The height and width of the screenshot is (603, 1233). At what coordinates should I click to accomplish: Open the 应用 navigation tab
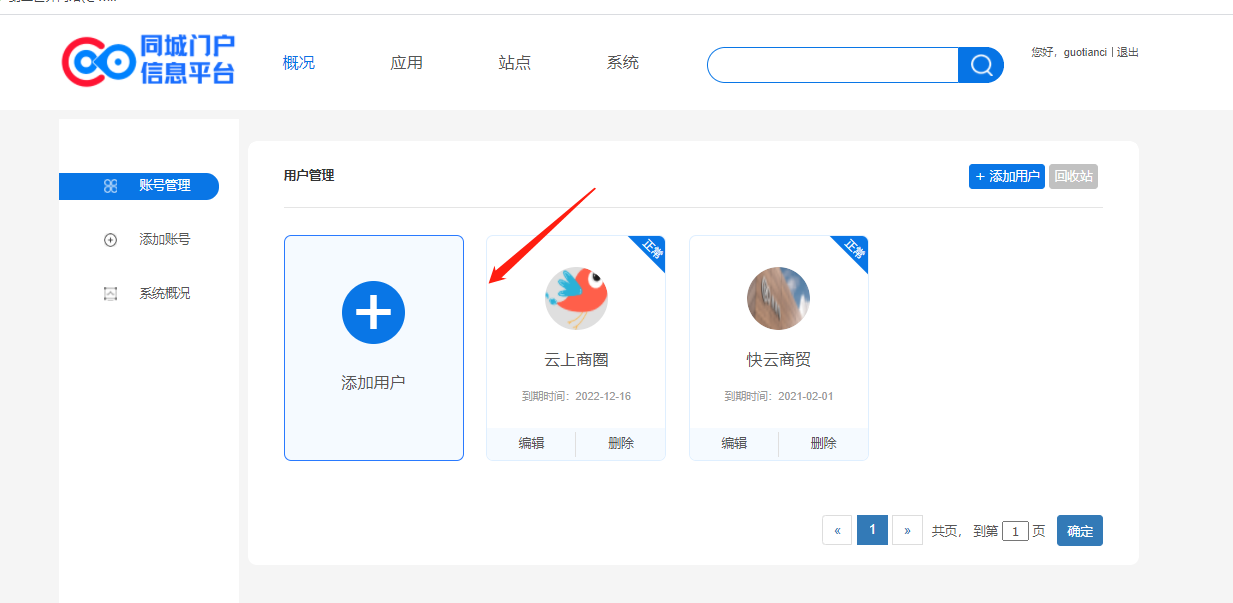coord(407,63)
